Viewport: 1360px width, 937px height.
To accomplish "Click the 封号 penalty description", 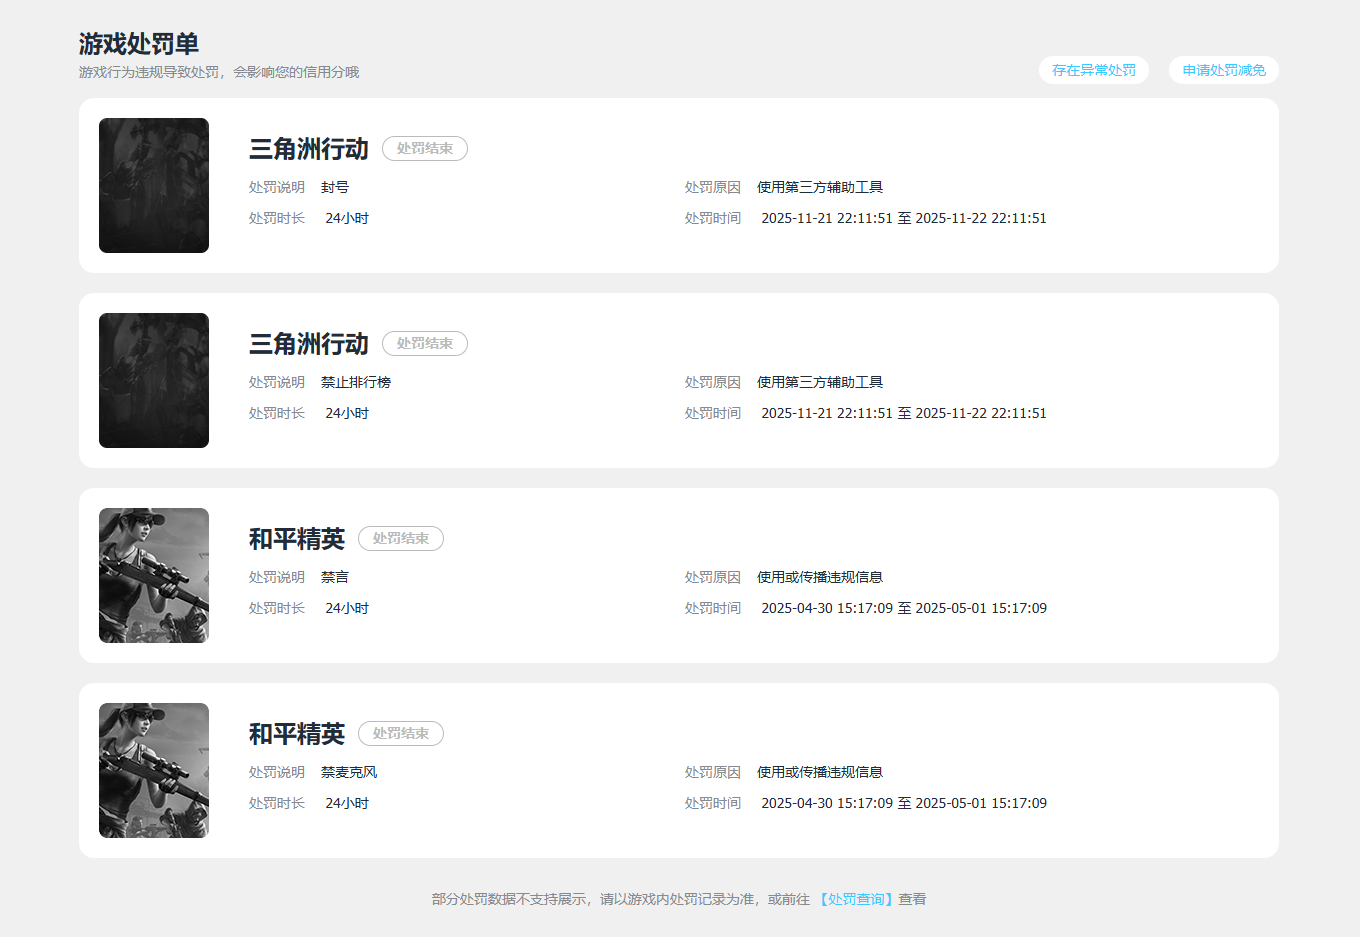I will [335, 187].
